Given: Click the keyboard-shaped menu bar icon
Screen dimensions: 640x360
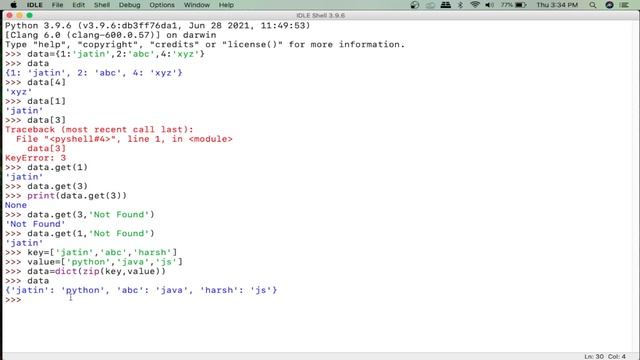Looking at the screenshot, I should pyautogui.click(x=445, y=5).
